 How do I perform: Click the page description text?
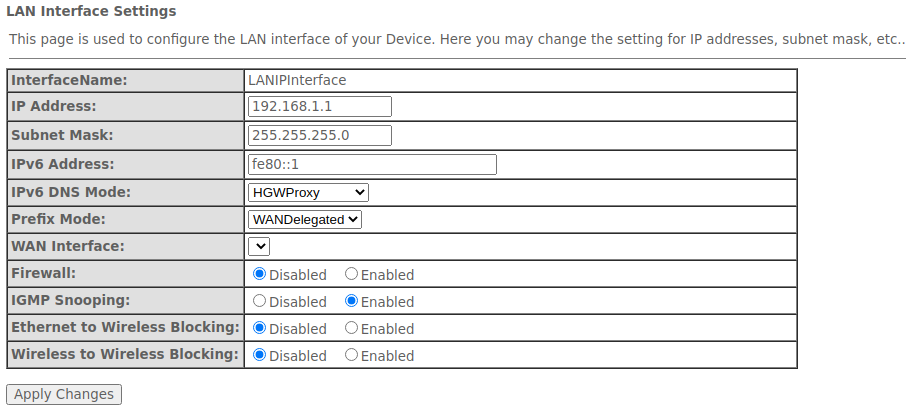click(456, 39)
